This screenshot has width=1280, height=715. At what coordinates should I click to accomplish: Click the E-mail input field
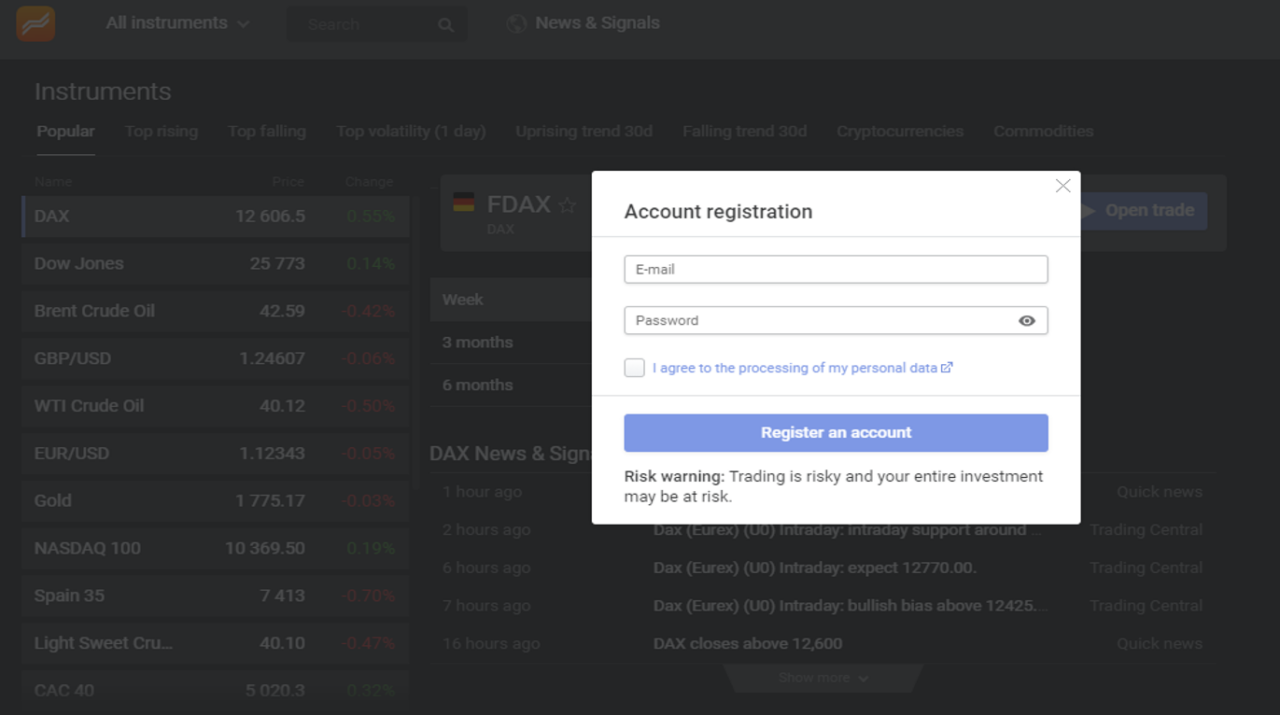(835, 269)
